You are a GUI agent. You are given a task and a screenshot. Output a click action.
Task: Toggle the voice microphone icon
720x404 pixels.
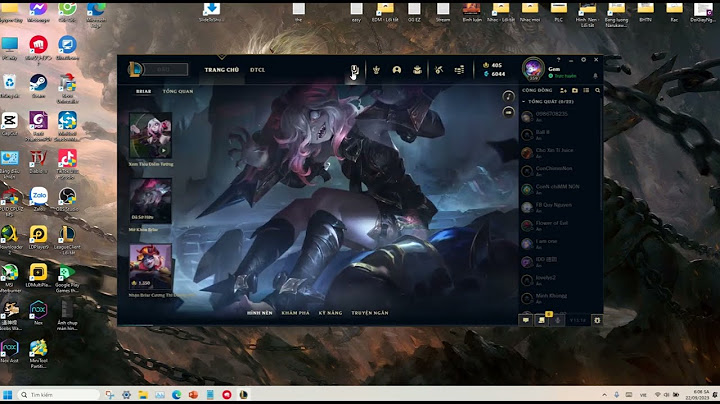pos(557,320)
